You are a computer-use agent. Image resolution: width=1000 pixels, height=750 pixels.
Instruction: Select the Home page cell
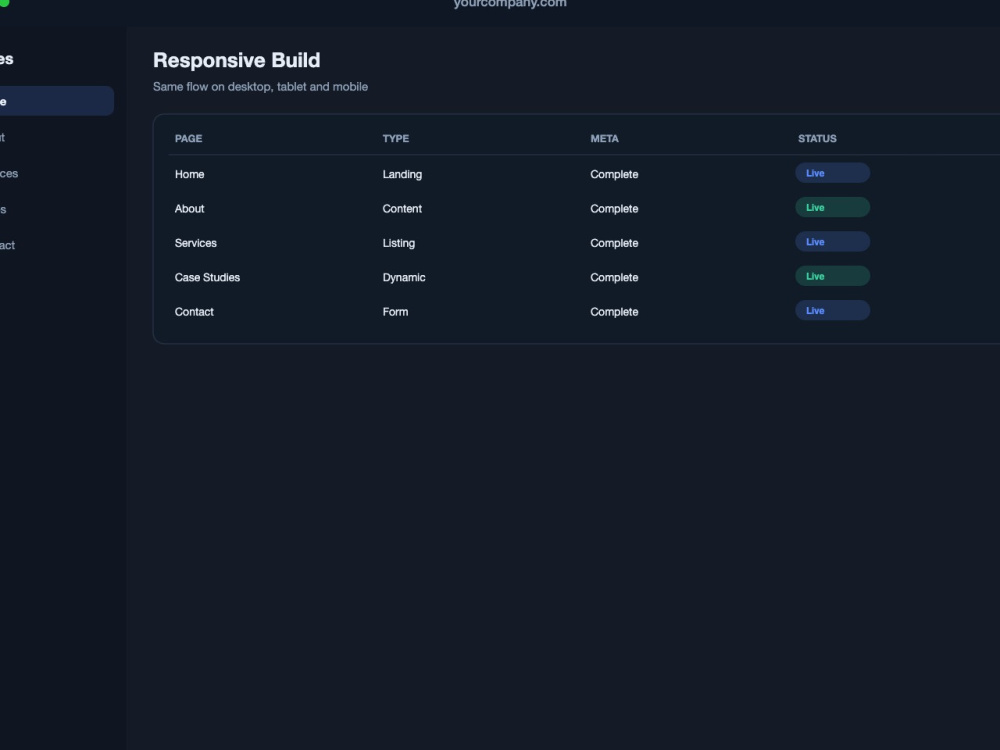[x=189, y=174]
